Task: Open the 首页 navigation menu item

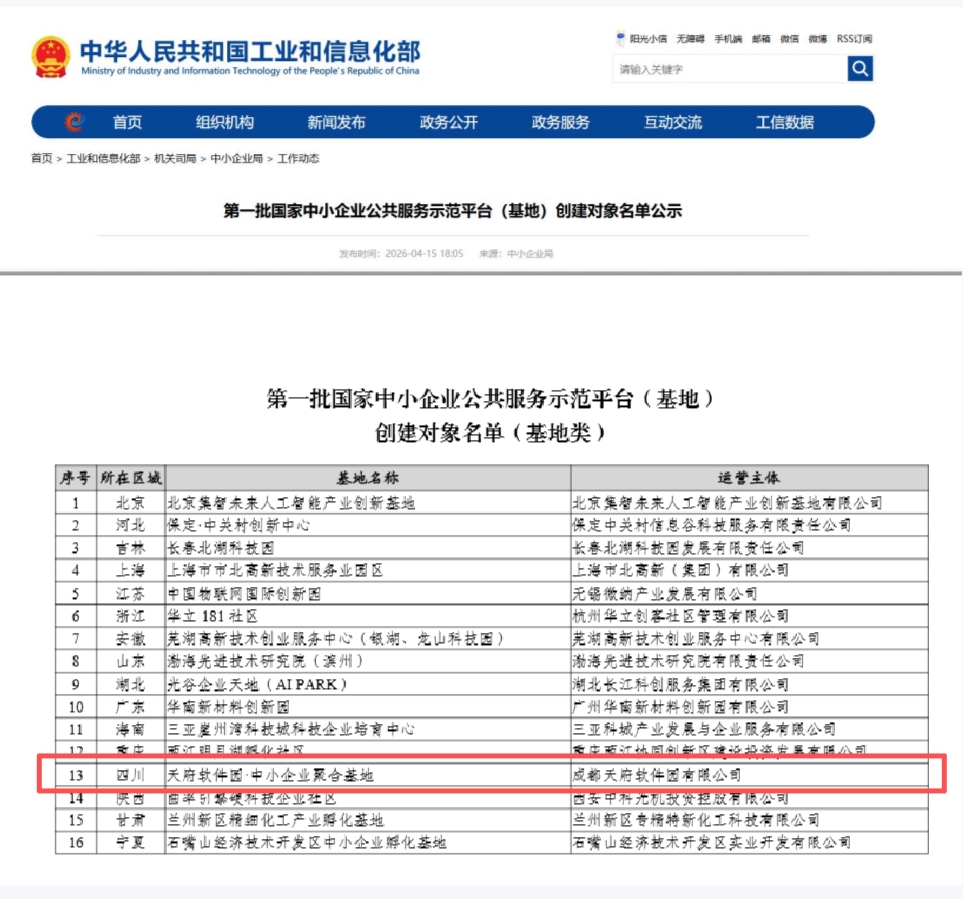Action: [128, 122]
